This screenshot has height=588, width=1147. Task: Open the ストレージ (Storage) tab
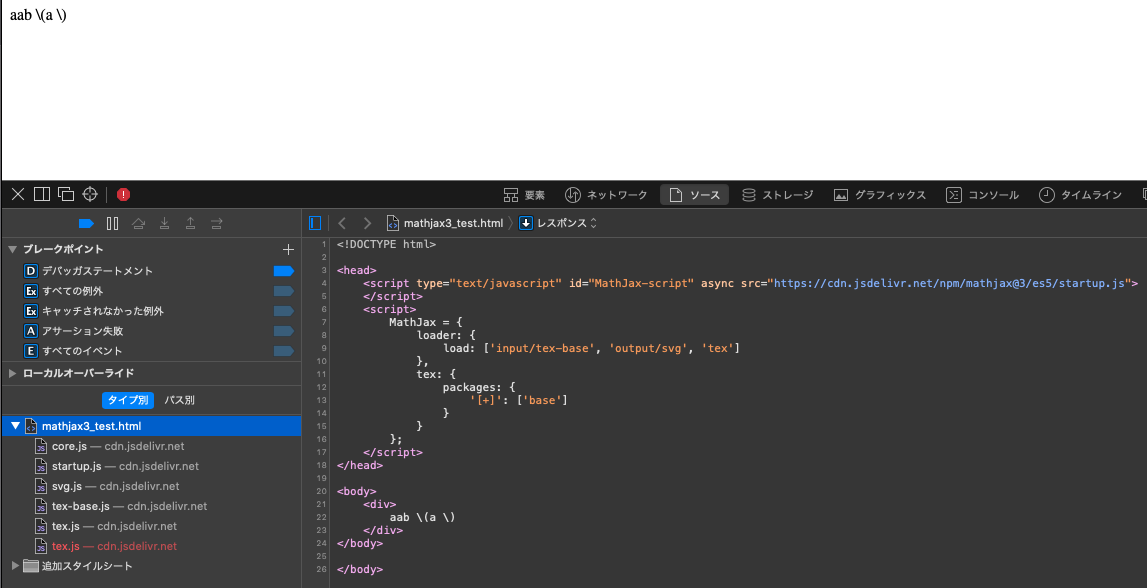778,195
